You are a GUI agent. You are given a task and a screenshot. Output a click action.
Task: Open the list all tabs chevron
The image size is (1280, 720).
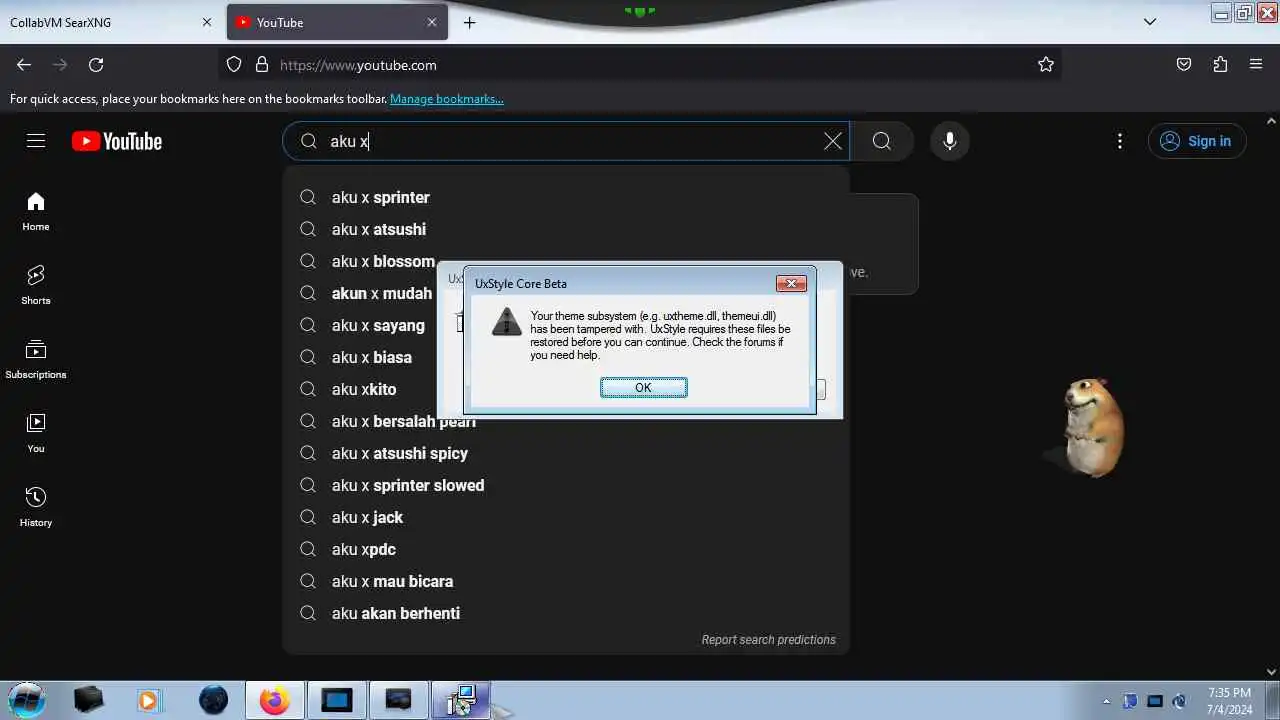[1150, 22]
